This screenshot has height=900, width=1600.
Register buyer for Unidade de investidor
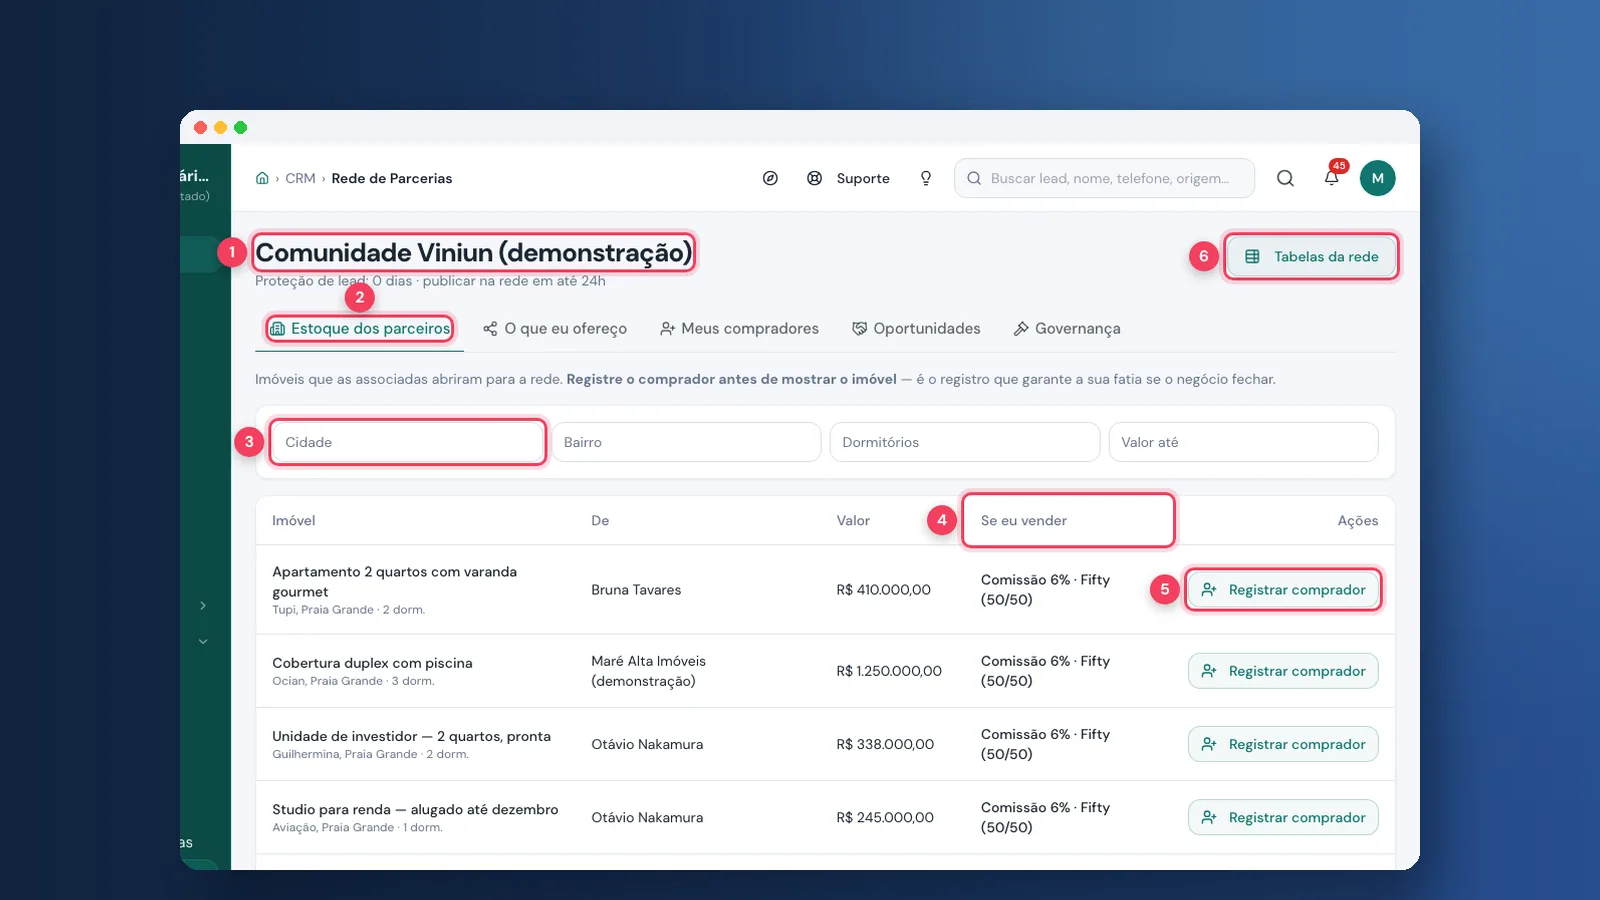point(1283,744)
